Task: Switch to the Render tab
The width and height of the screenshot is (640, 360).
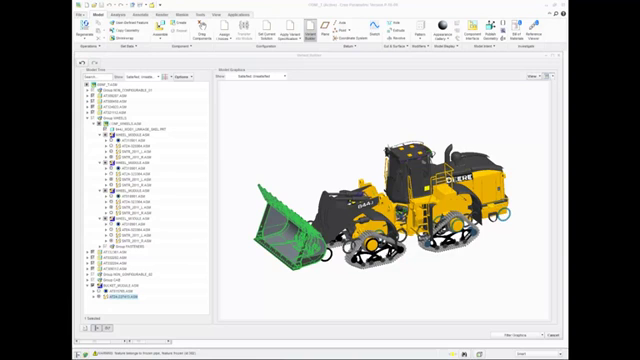Action: (162, 15)
